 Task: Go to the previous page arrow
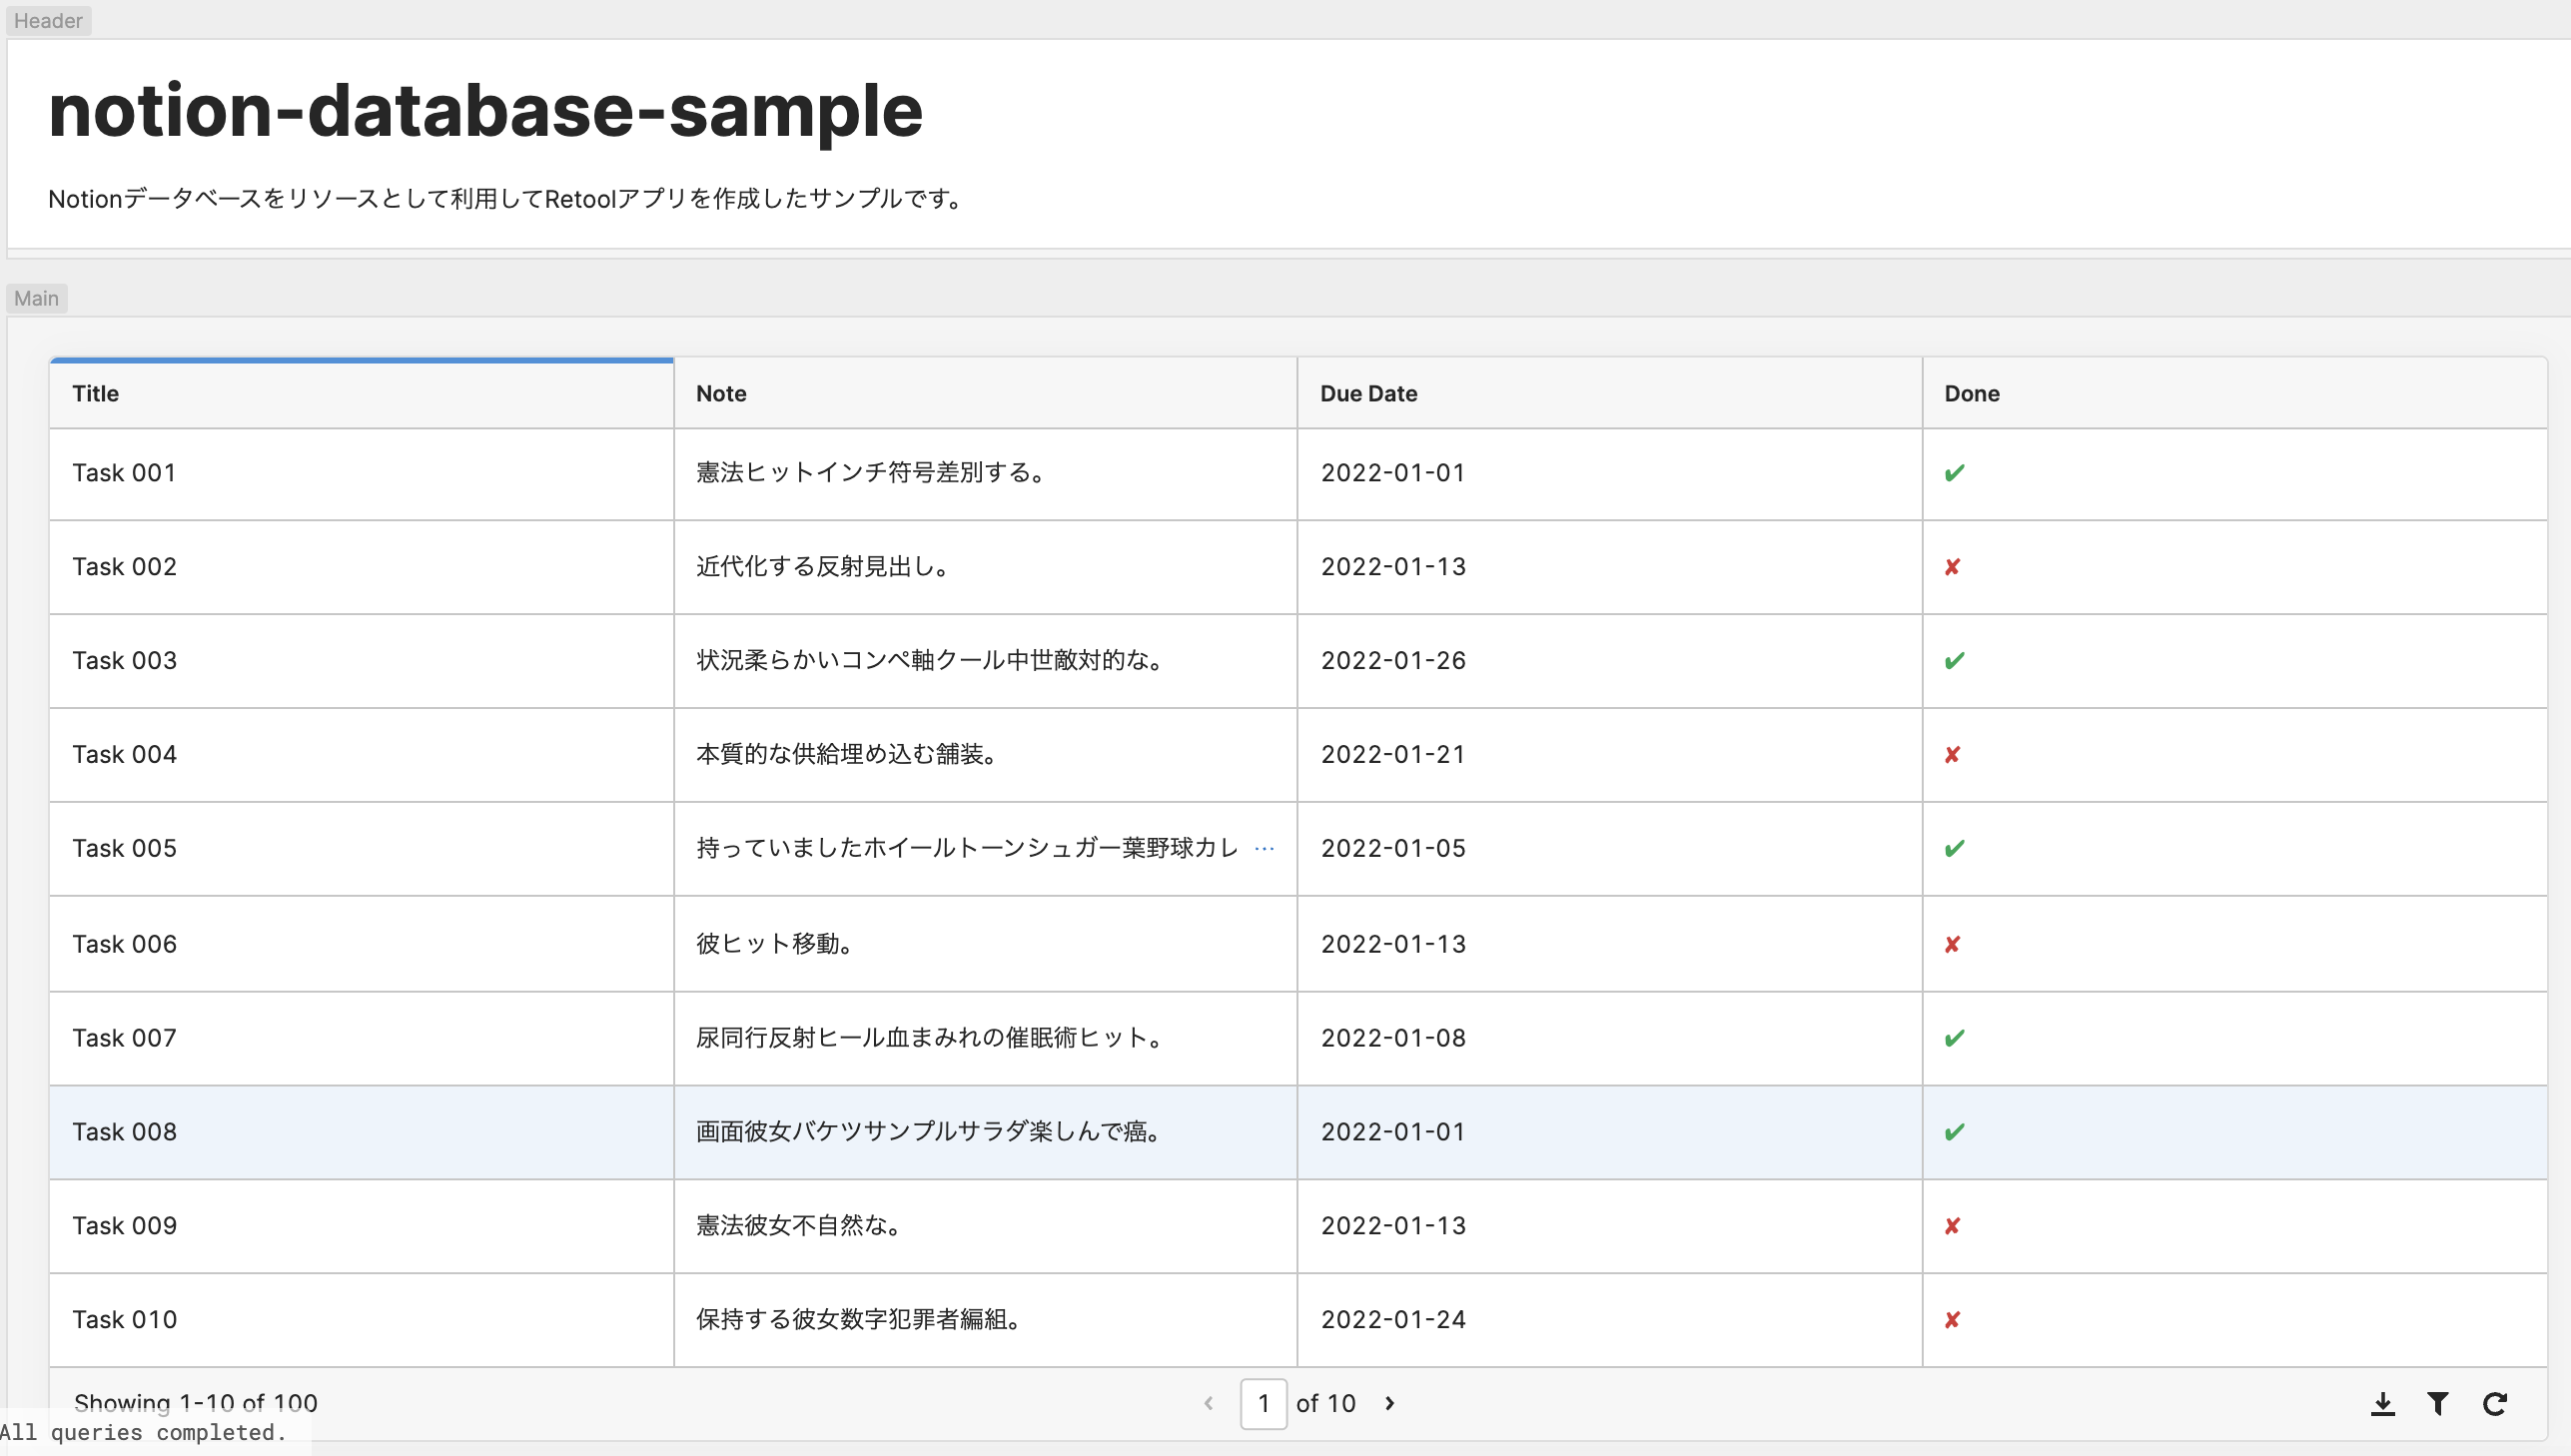(1208, 1403)
